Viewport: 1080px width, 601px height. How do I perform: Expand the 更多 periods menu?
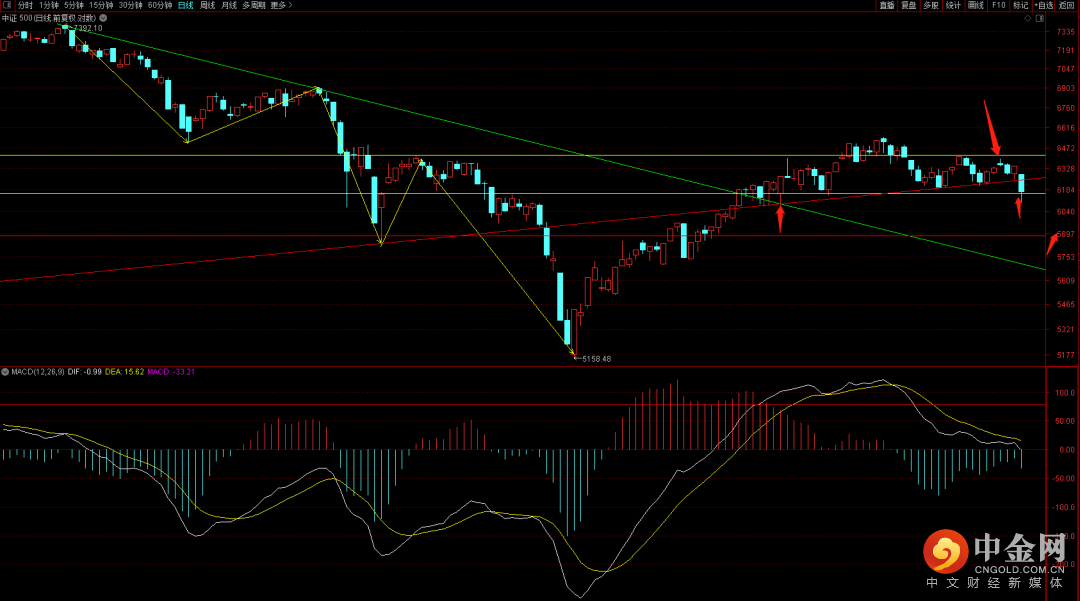tap(281, 5)
